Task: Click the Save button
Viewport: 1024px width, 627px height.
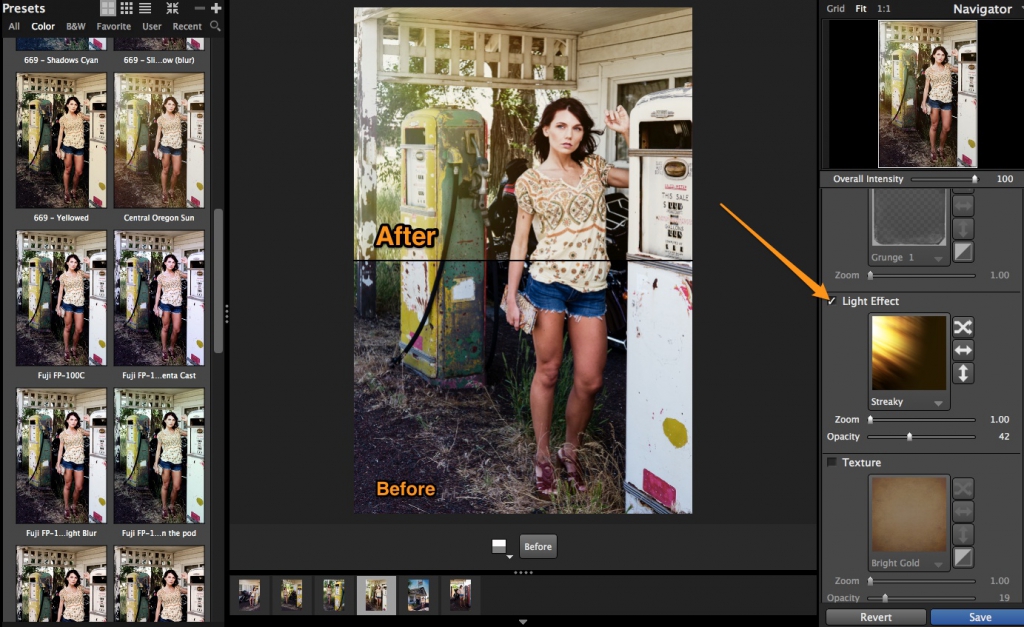Action: 980,617
